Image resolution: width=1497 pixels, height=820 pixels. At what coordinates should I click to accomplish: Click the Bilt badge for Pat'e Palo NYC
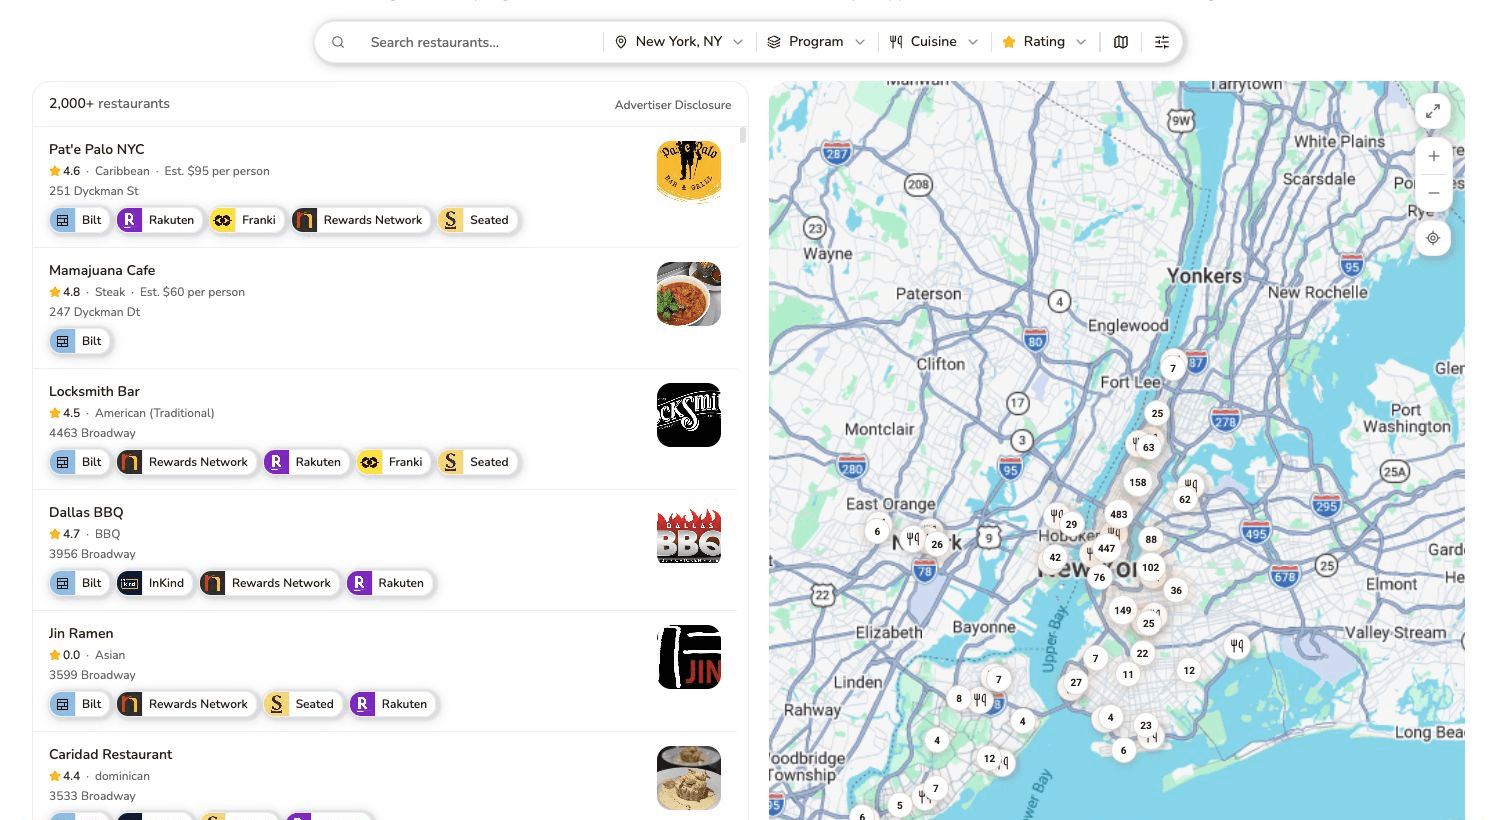pos(79,220)
